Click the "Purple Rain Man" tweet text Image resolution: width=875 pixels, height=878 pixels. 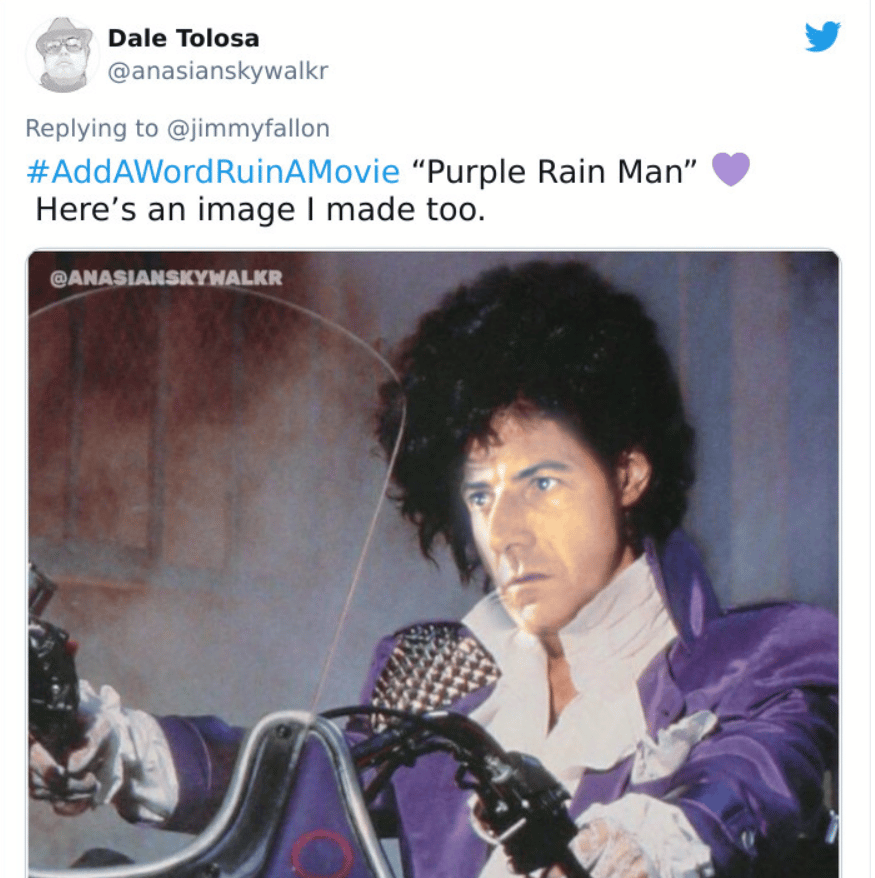[x=554, y=171]
